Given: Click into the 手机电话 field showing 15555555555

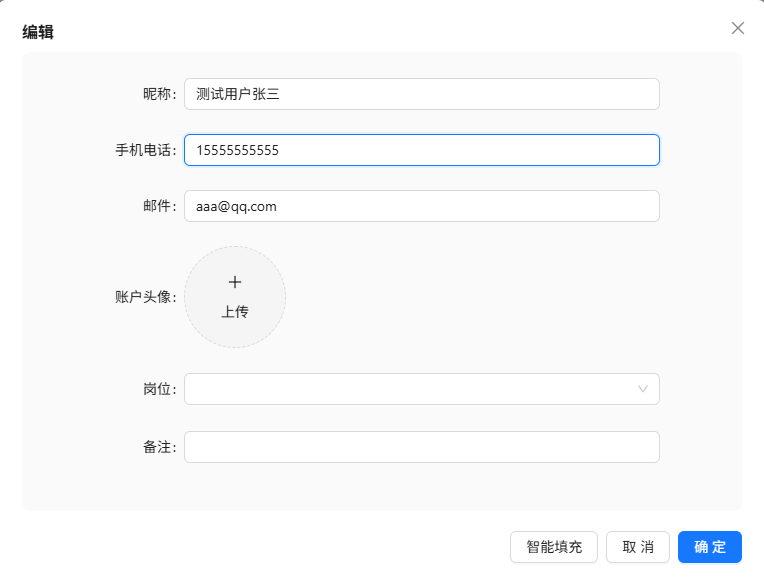Looking at the screenshot, I should pyautogui.click(x=421, y=150).
